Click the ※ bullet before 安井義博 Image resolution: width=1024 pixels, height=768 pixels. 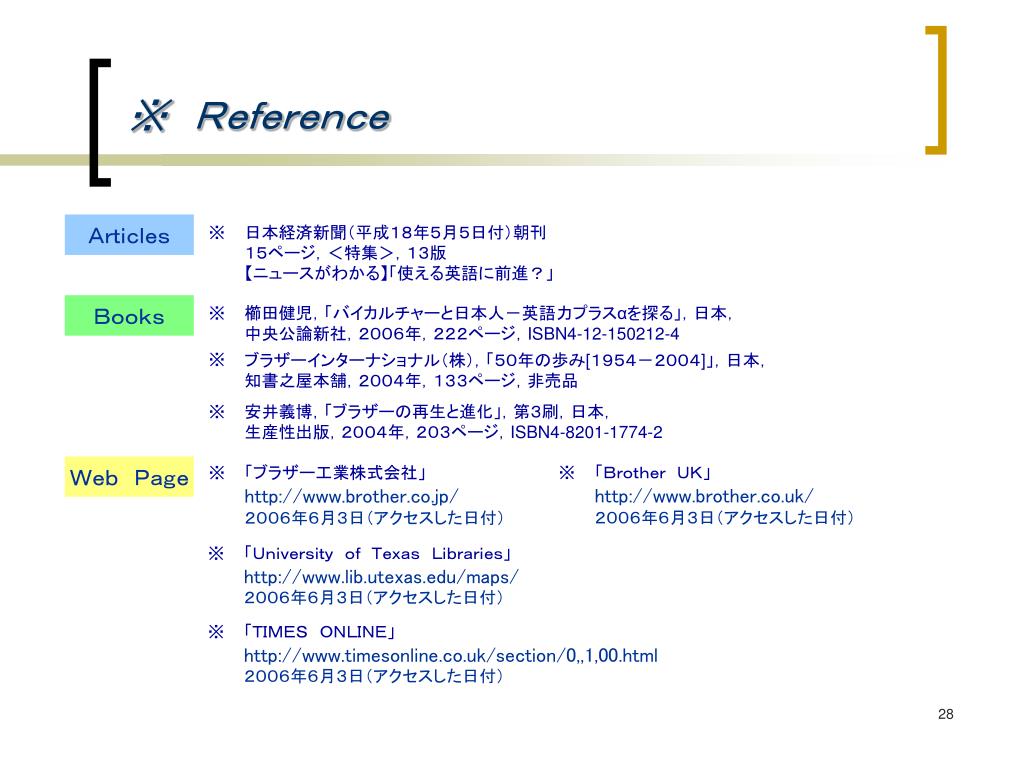click(x=217, y=411)
